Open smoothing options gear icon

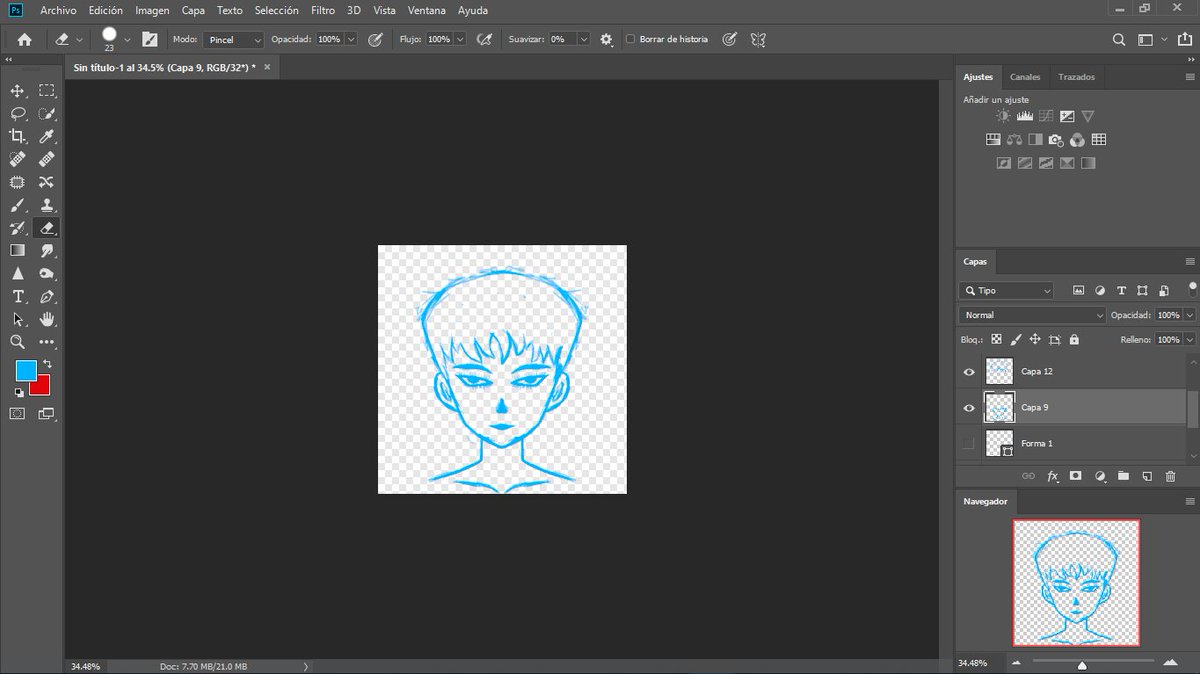point(606,39)
